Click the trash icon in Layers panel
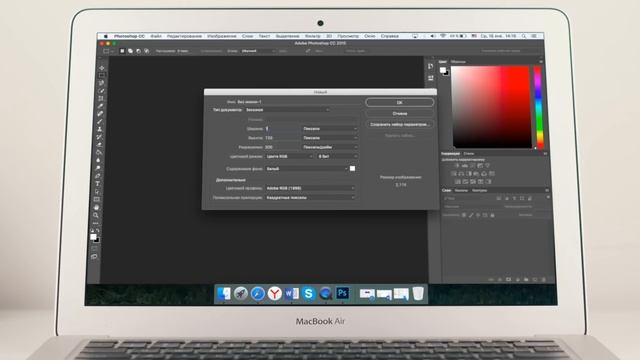Image resolution: width=640 pixels, height=360 pixels. [543, 280]
